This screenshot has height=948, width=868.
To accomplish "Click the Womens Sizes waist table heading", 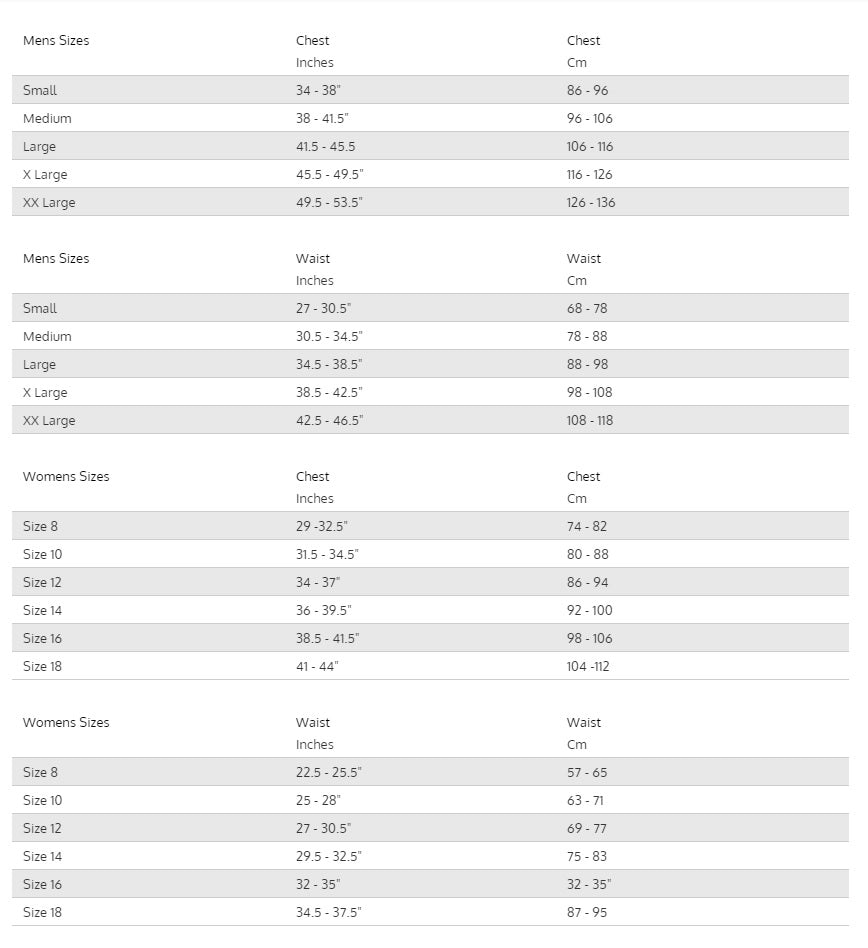I will click(x=66, y=722).
